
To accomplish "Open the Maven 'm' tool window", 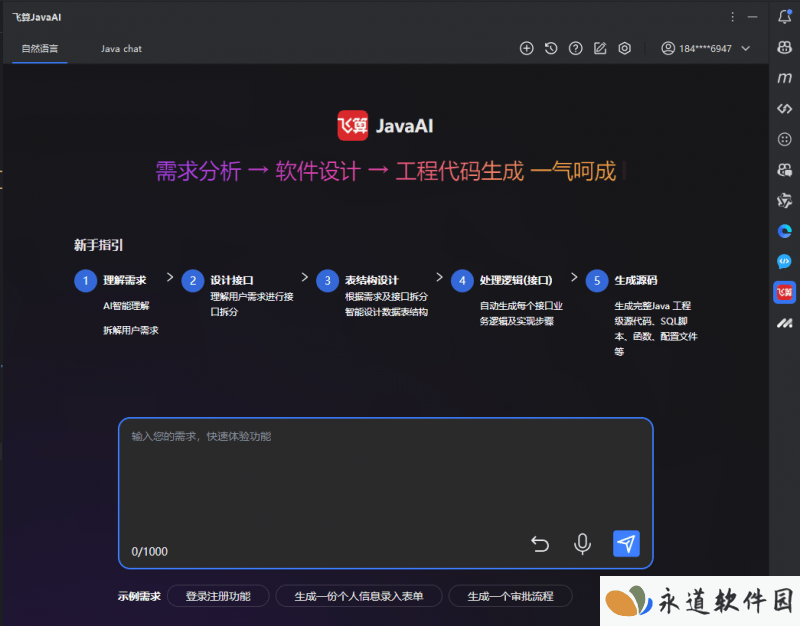I will pyautogui.click(x=785, y=78).
